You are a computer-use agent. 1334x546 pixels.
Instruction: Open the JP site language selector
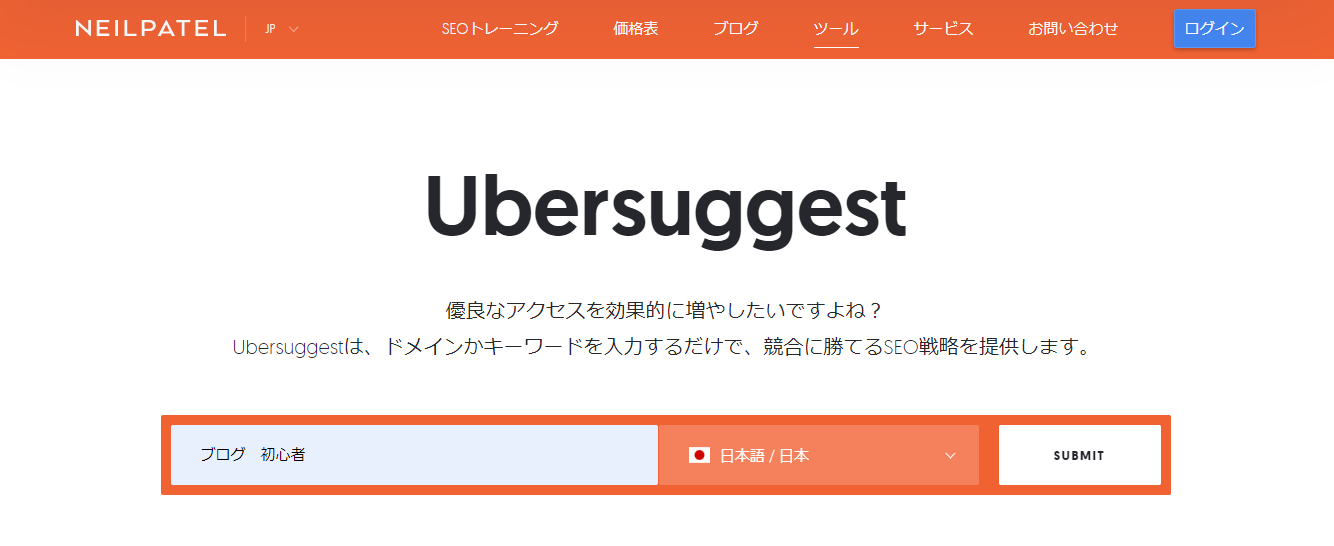tap(281, 29)
